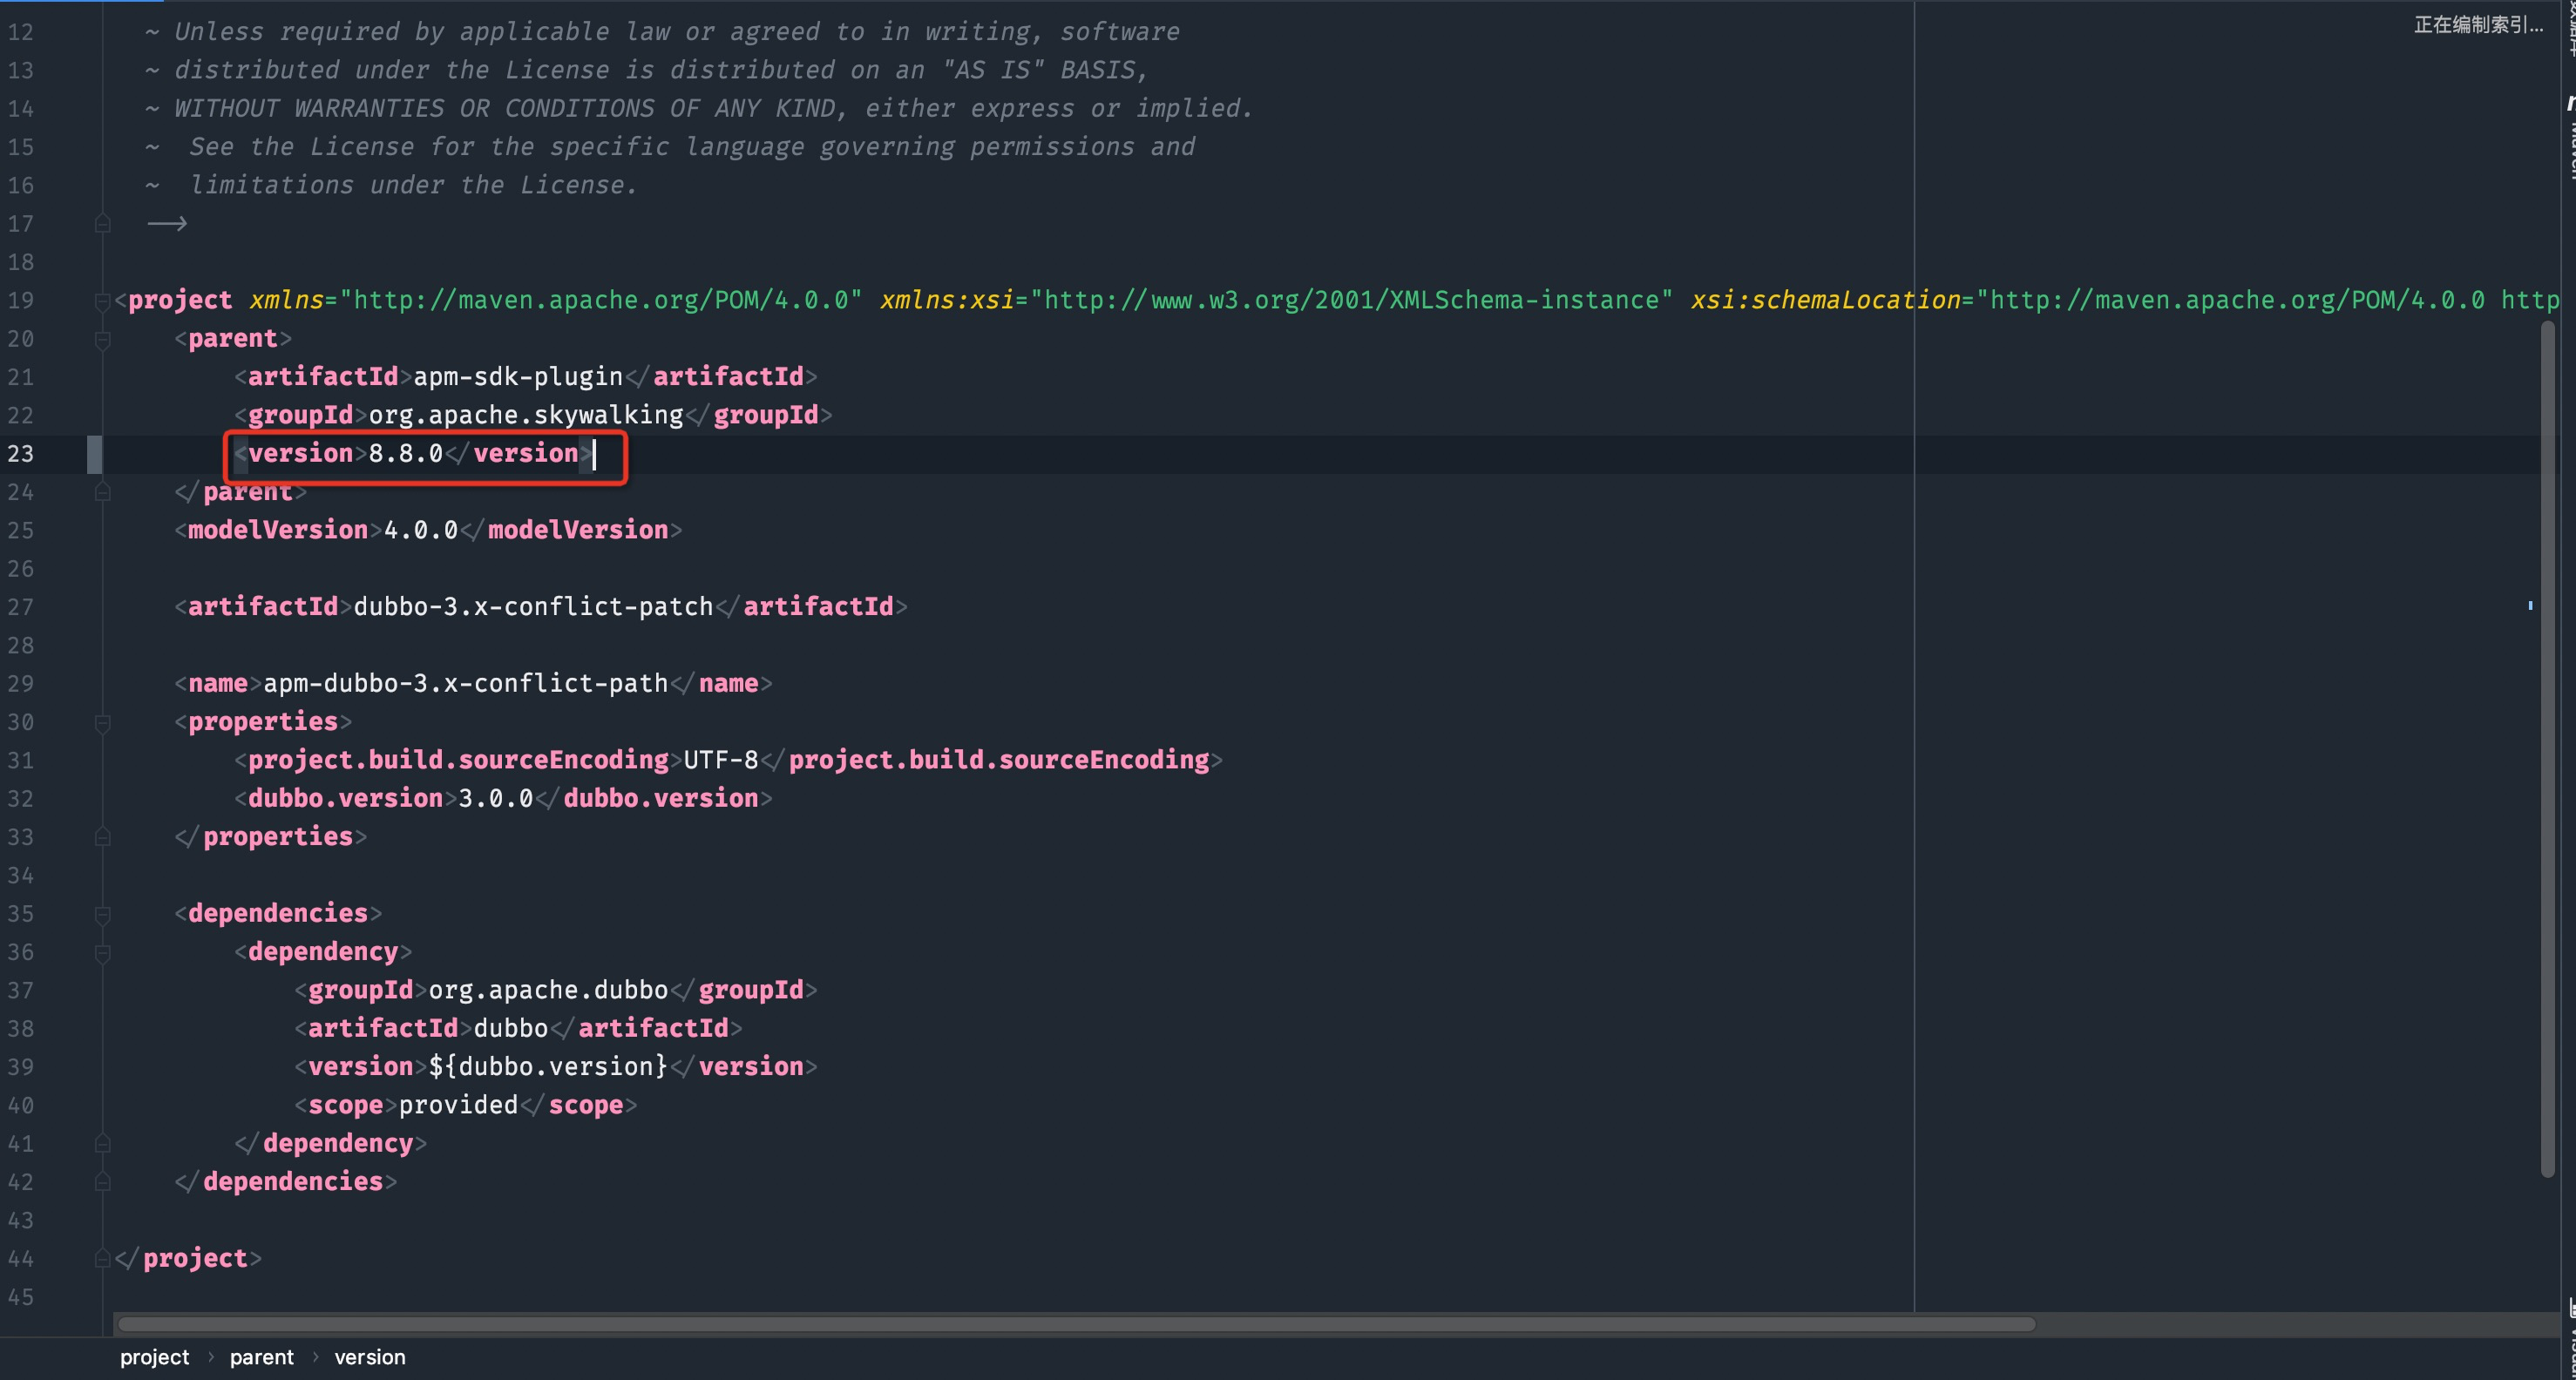This screenshot has height=1380, width=2576.
Task: Select the parent breadcrumb
Action: (261, 1357)
